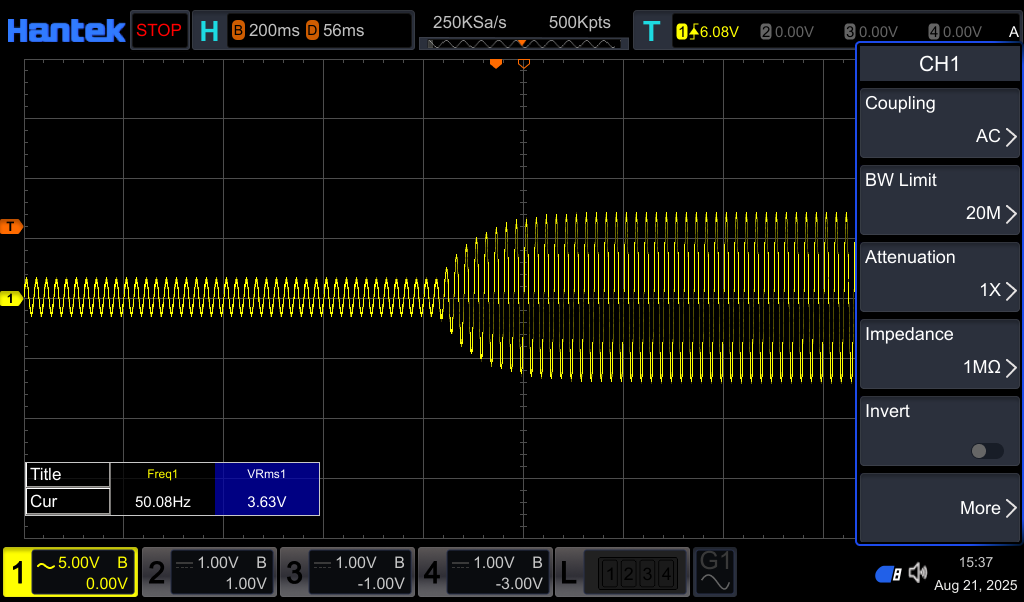
Task: Enable channel 2 in the bottom bar
Action: coord(208,572)
